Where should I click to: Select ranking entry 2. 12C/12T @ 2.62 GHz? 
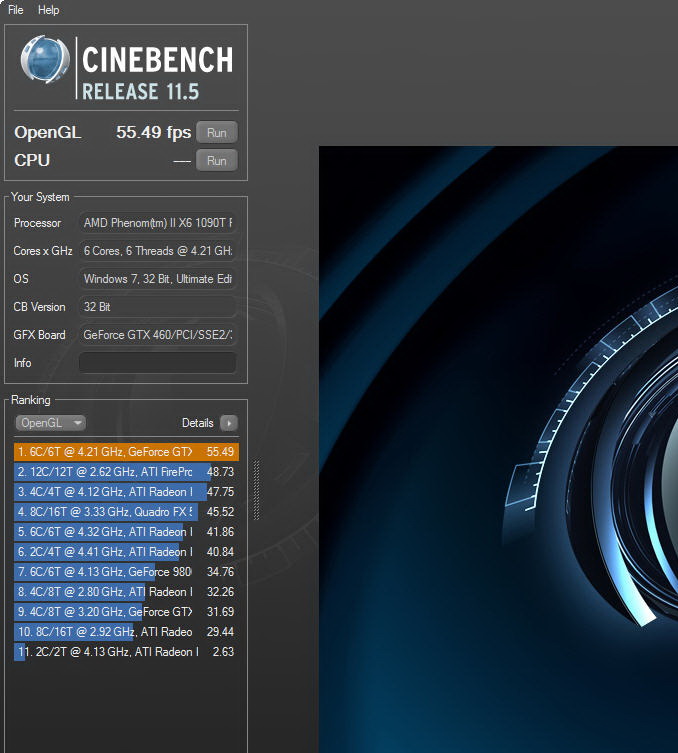[126, 472]
